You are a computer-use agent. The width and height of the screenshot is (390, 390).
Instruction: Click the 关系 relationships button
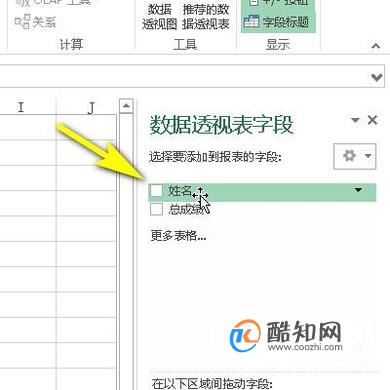pos(35,22)
